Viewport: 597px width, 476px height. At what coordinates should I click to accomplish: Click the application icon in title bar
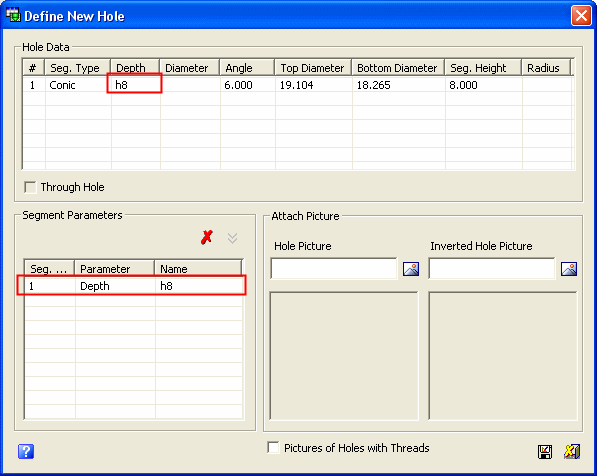(13, 15)
